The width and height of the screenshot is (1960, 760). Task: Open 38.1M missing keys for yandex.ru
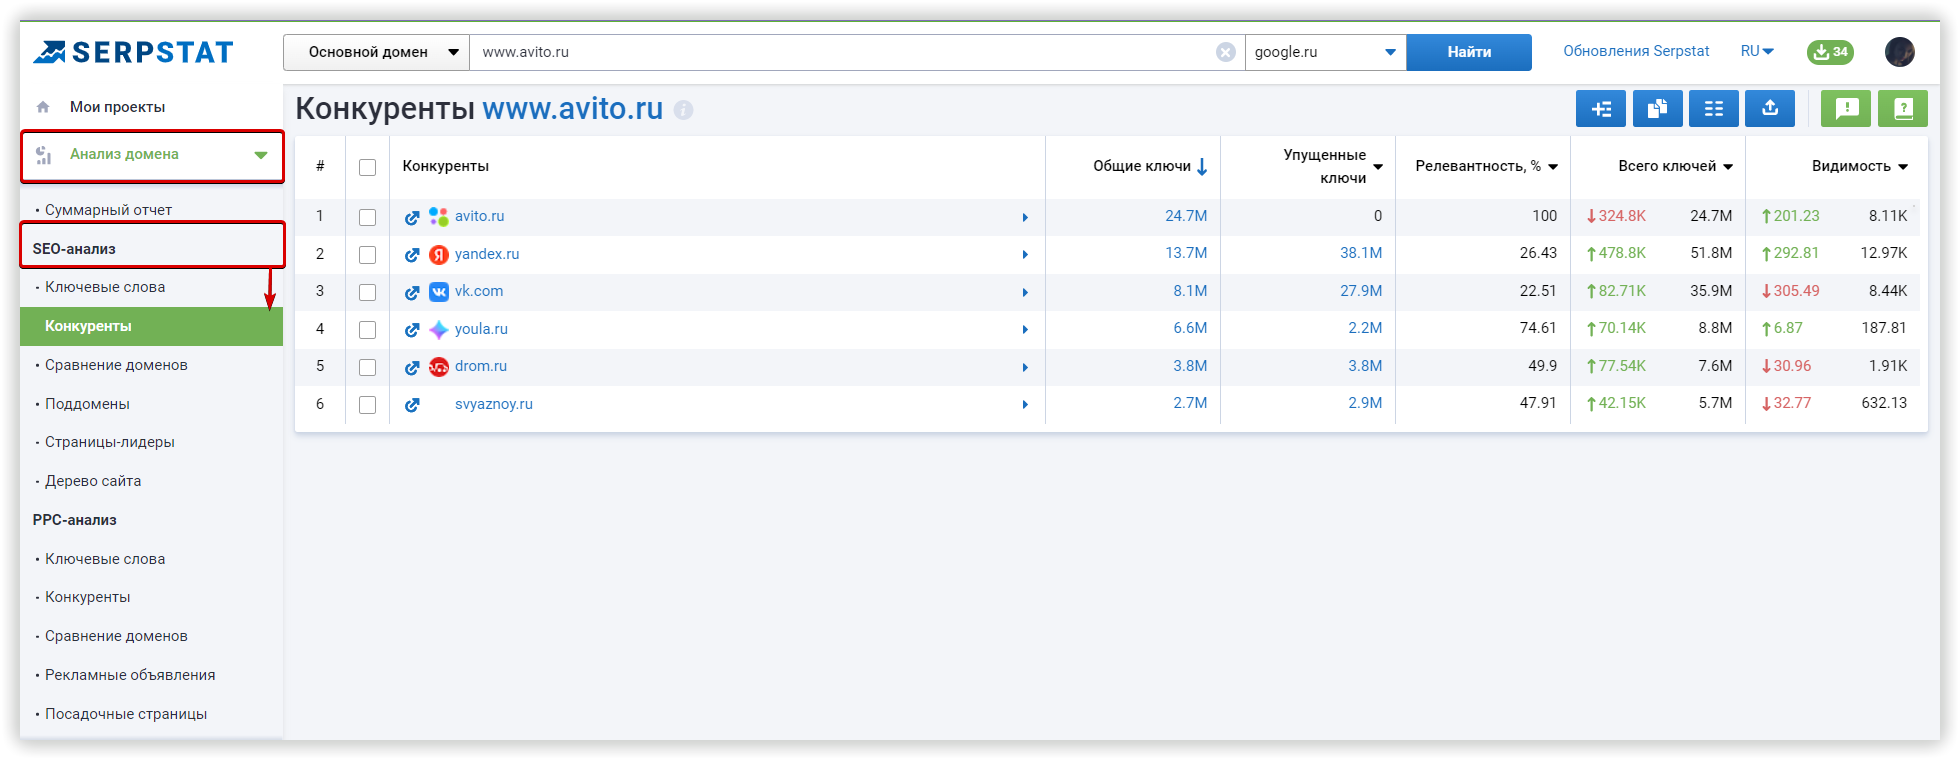tap(1361, 253)
